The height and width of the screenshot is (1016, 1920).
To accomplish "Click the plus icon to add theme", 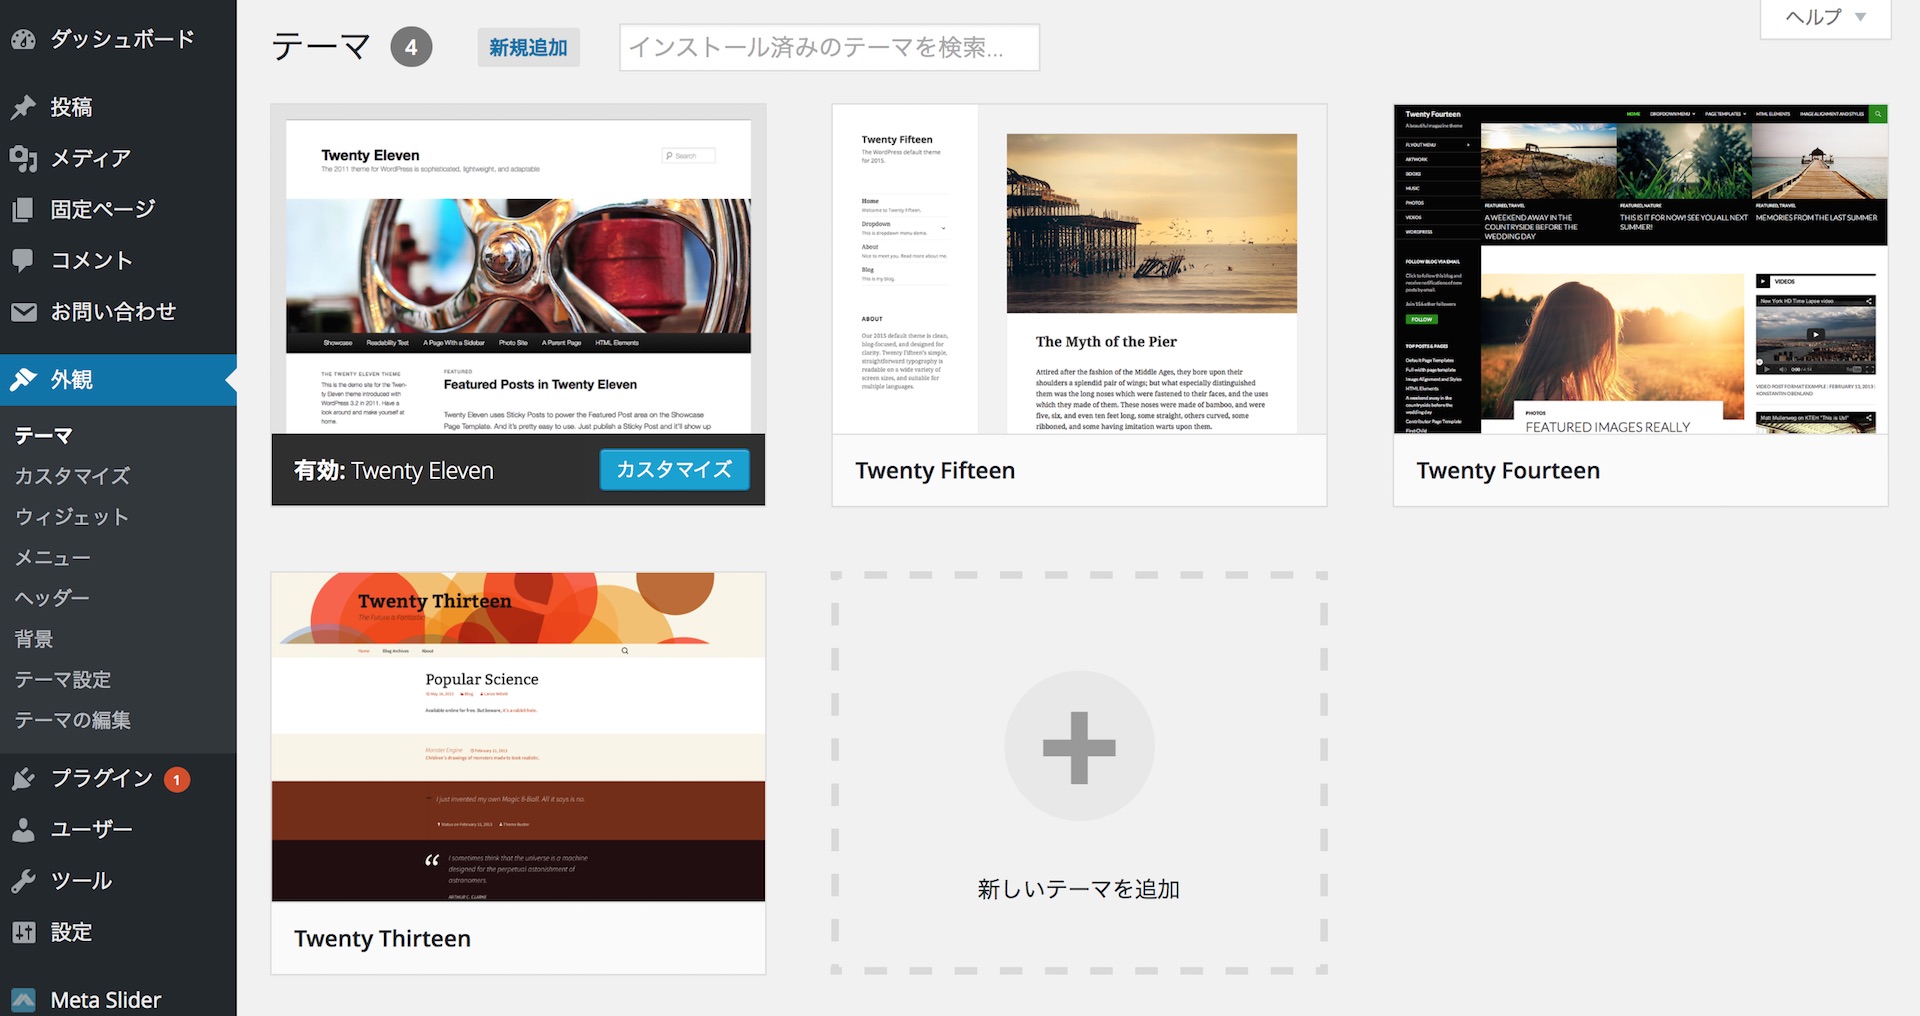I will click(x=1079, y=747).
